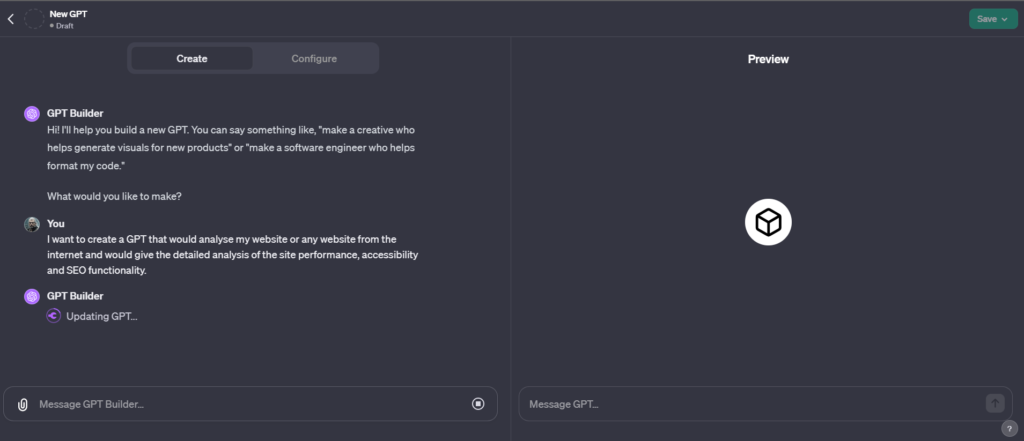Go back using the left chevron arrow
Viewport: 1024px width, 441px height.
coord(10,19)
